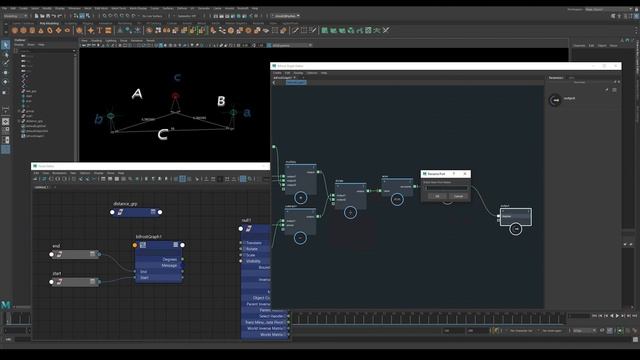The width and height of the screenshot is (640, 360).
Task: Open the Modeling menu set dropdown
Action: [x=15, y=16]
